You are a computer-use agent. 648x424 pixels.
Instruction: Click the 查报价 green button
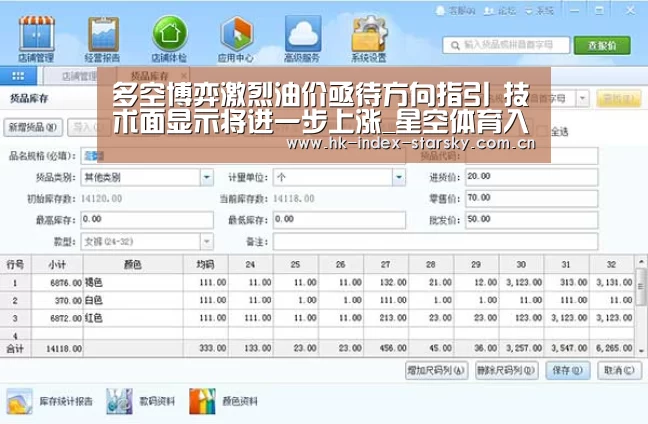click(x=602, y=45)
